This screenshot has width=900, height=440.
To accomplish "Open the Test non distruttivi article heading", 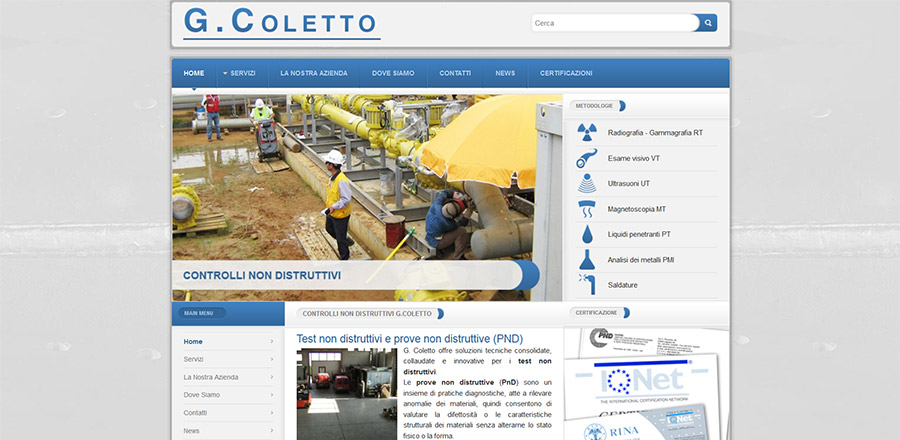I will click(409, 339).
